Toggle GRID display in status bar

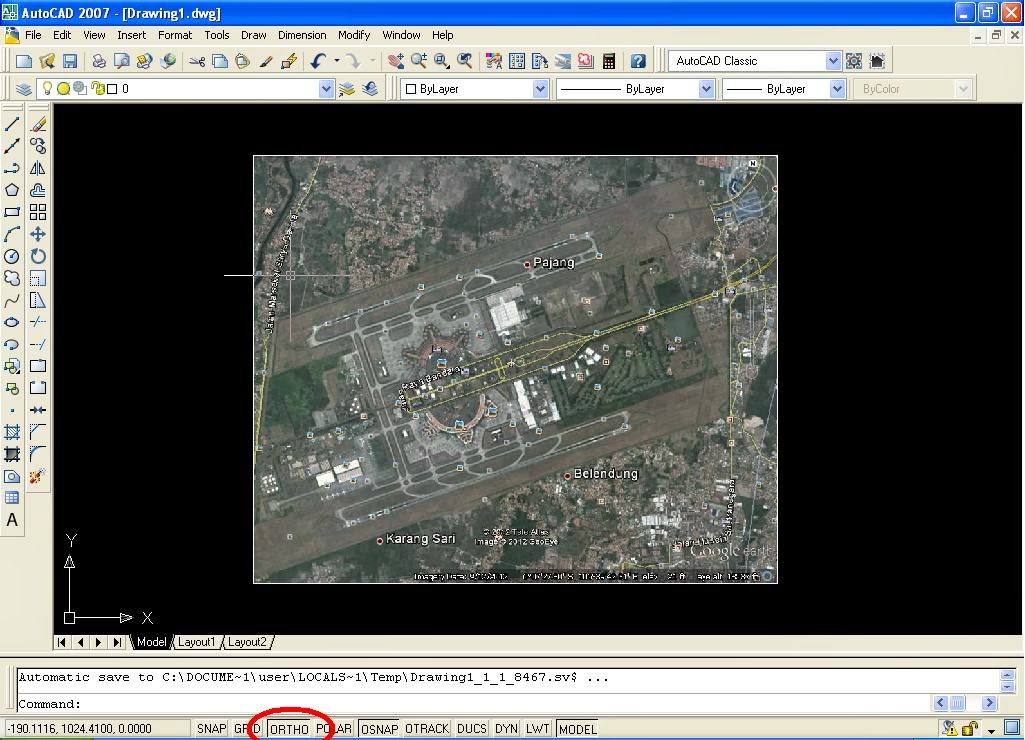pyautogui.click(x=247, y=728)
